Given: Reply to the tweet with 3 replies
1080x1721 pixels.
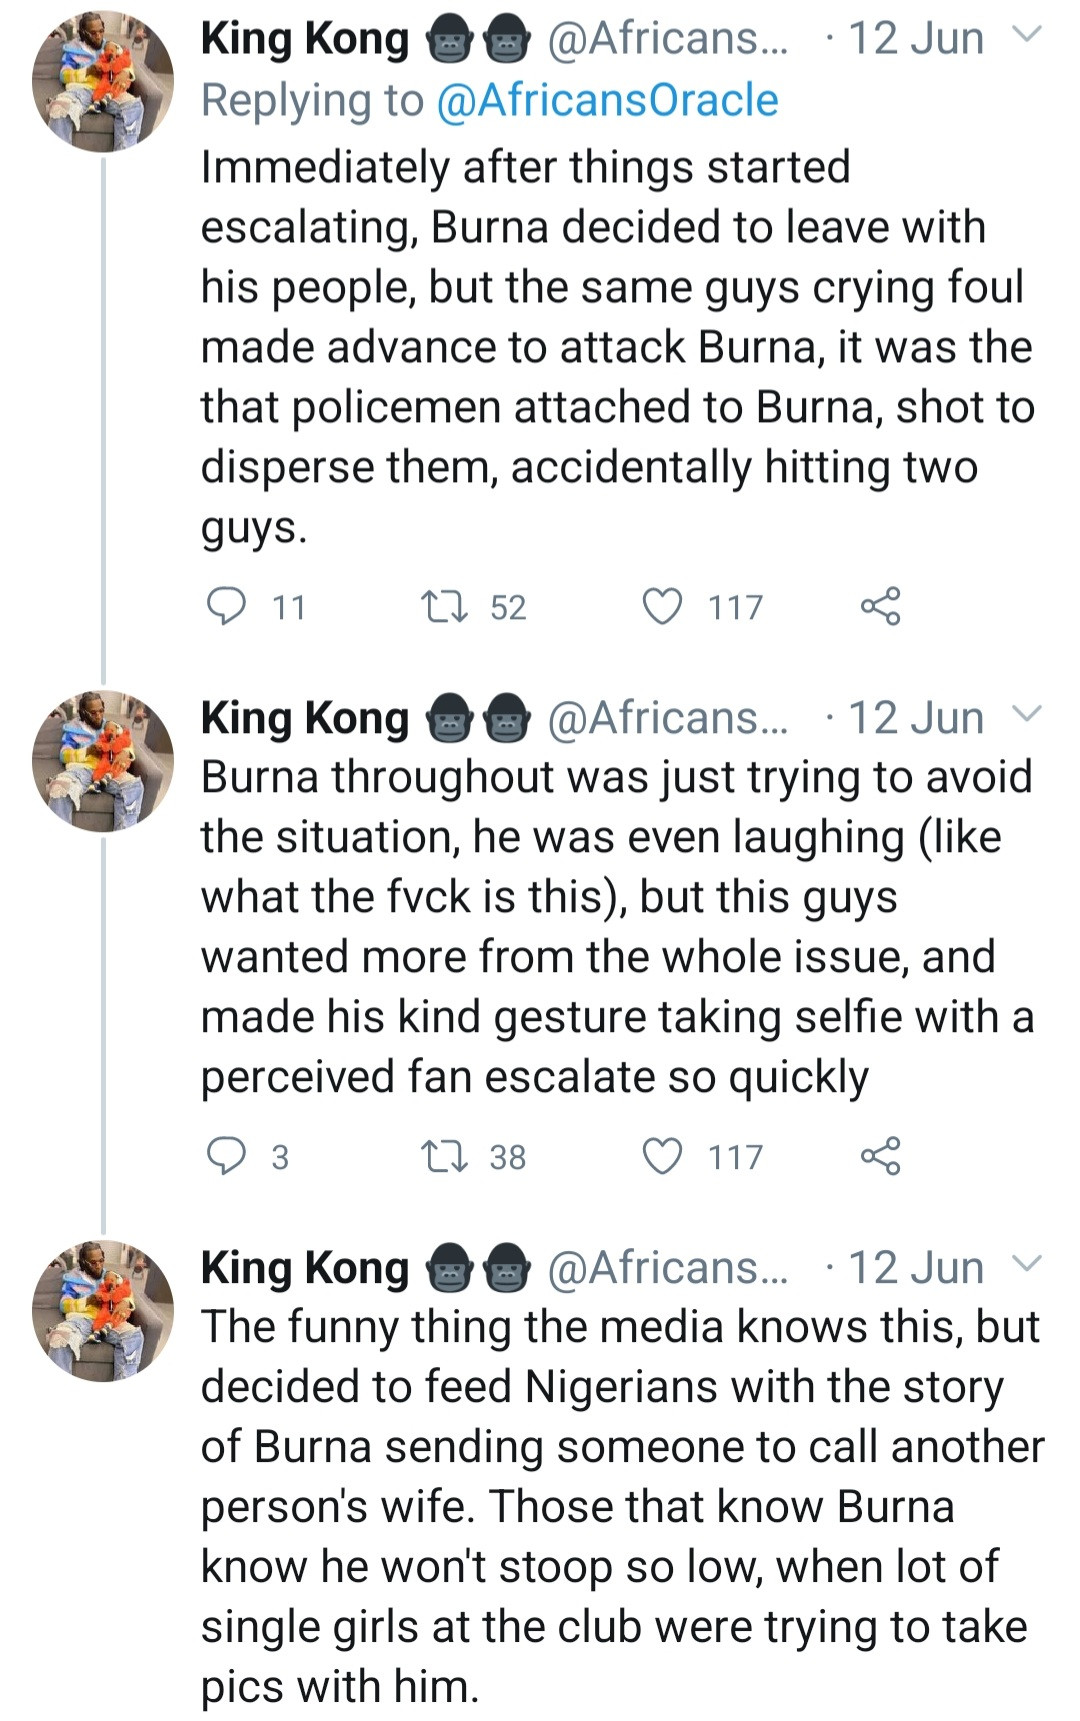Looking at the screenshot, I should 226,1156.
